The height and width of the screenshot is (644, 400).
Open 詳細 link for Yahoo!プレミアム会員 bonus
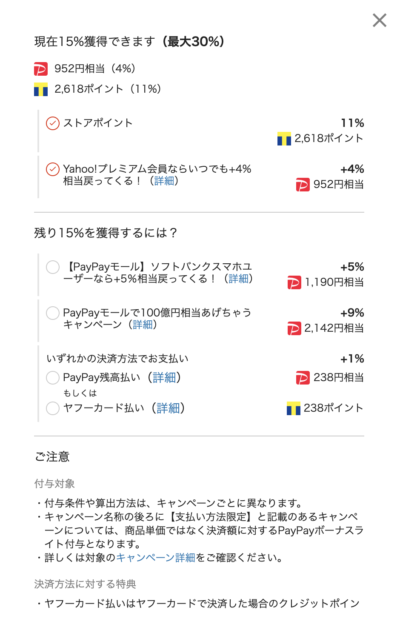(164, 181)
